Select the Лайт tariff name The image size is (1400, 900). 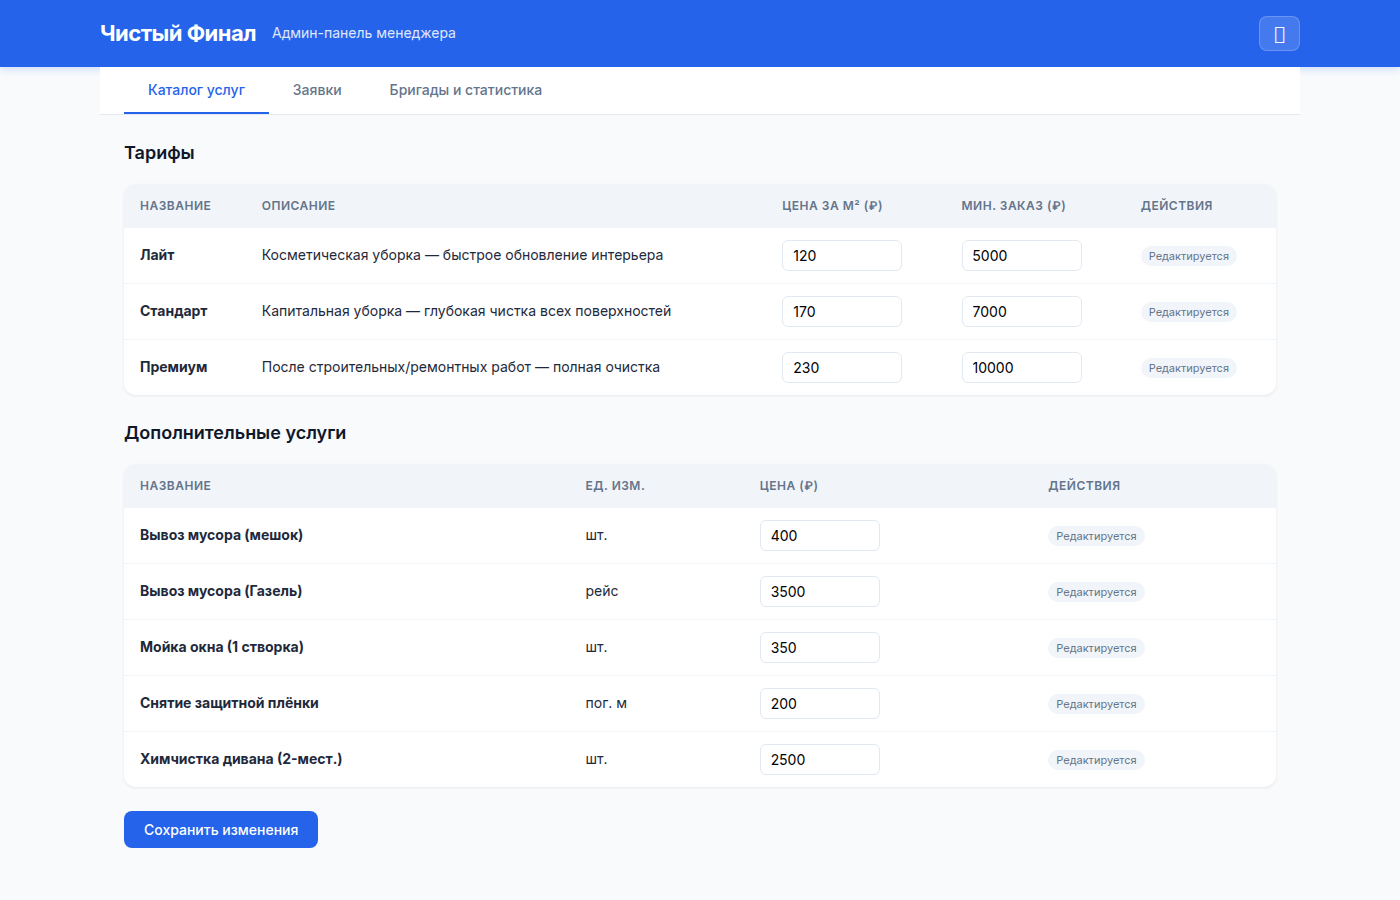tap(157, 255)
